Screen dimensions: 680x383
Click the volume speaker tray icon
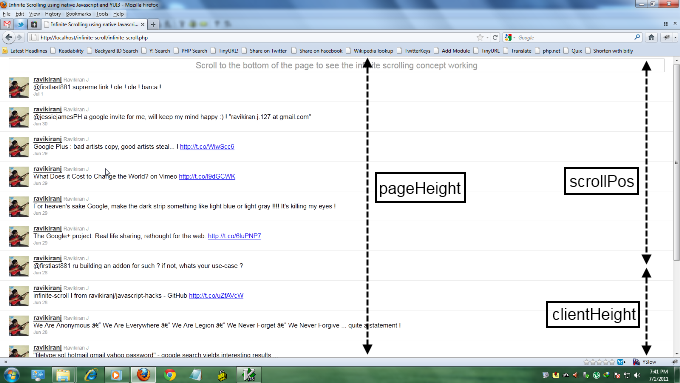tap(637, 375)
